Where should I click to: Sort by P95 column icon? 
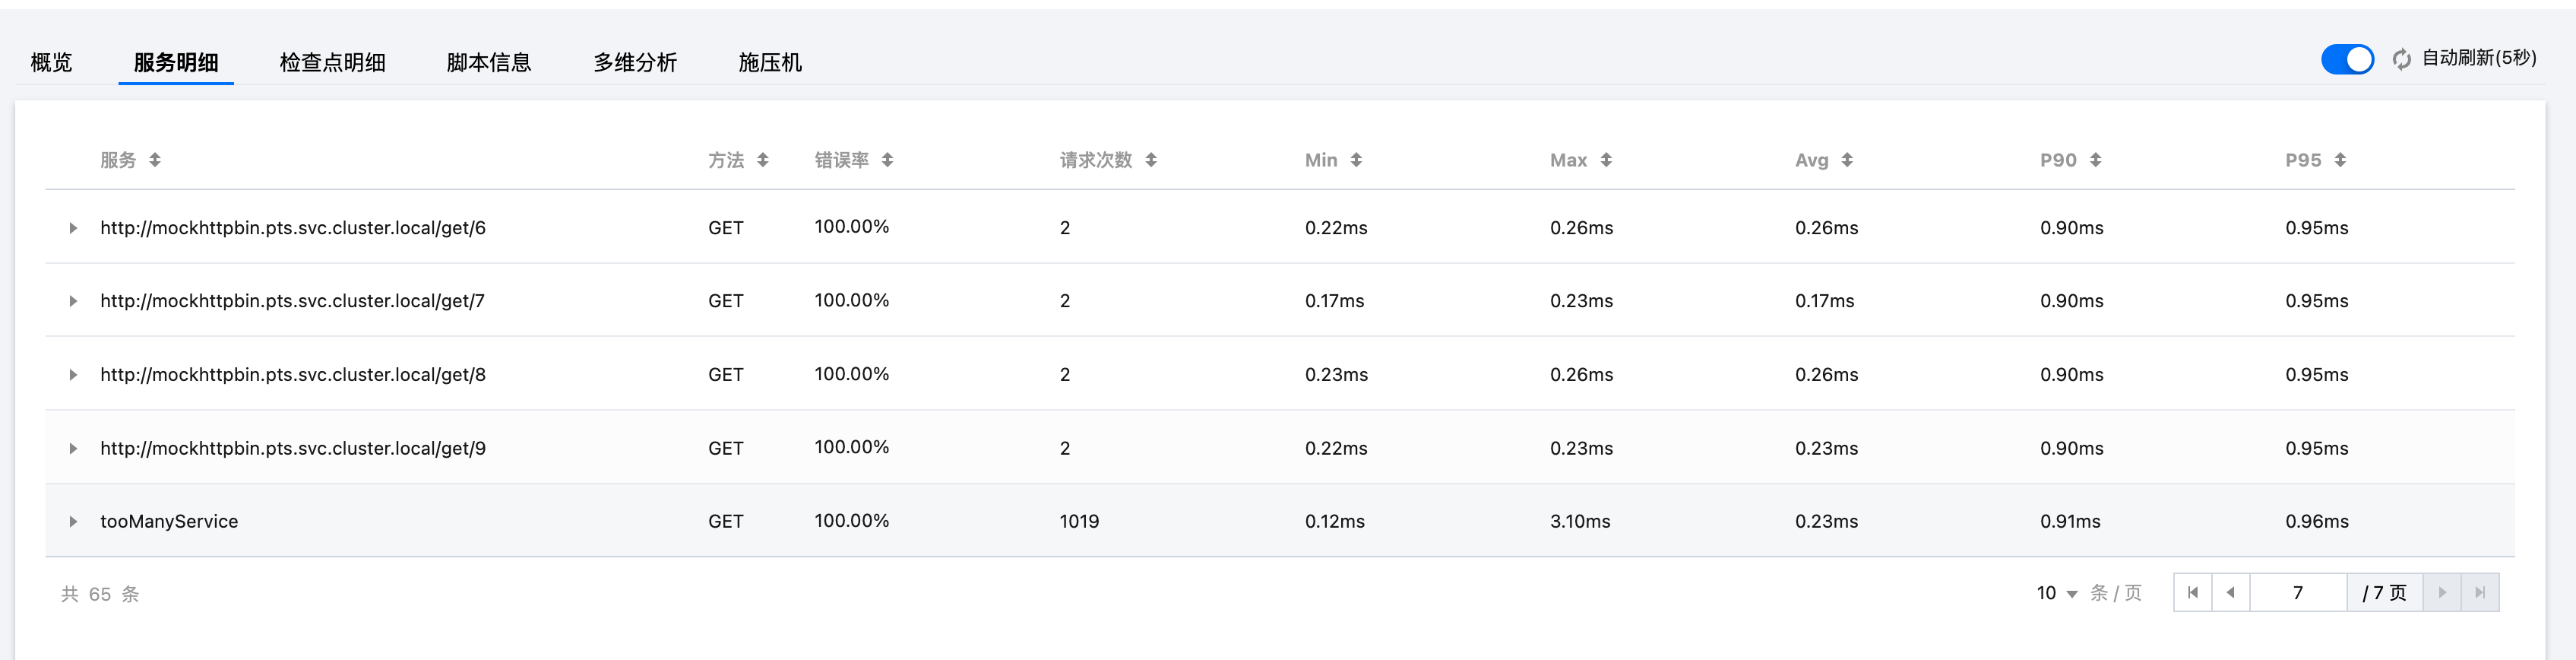2340,160
